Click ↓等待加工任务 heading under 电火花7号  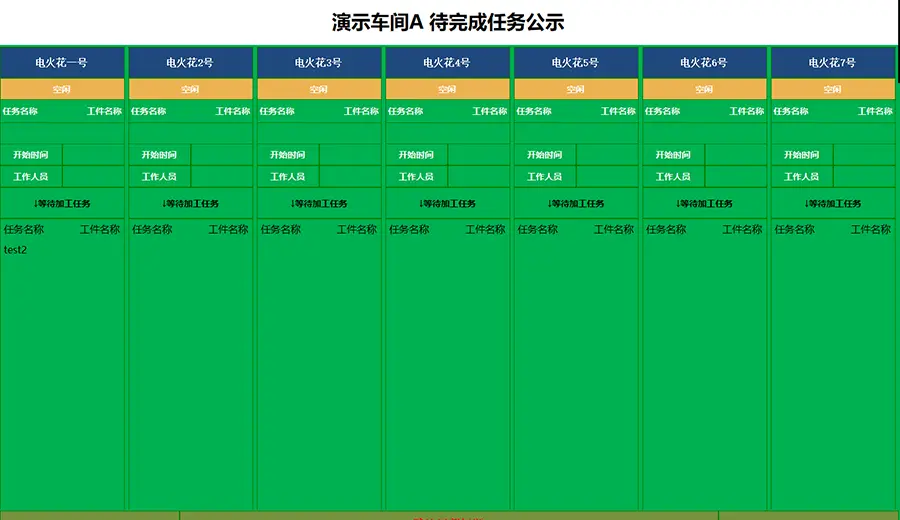tap(833, 203)
